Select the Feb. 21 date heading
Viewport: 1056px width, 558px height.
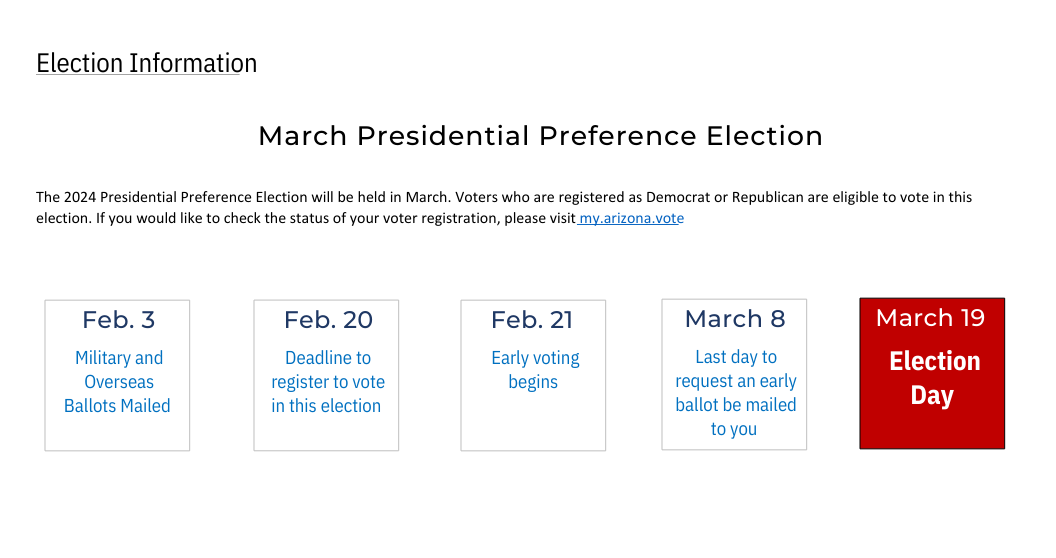point(532,320)
